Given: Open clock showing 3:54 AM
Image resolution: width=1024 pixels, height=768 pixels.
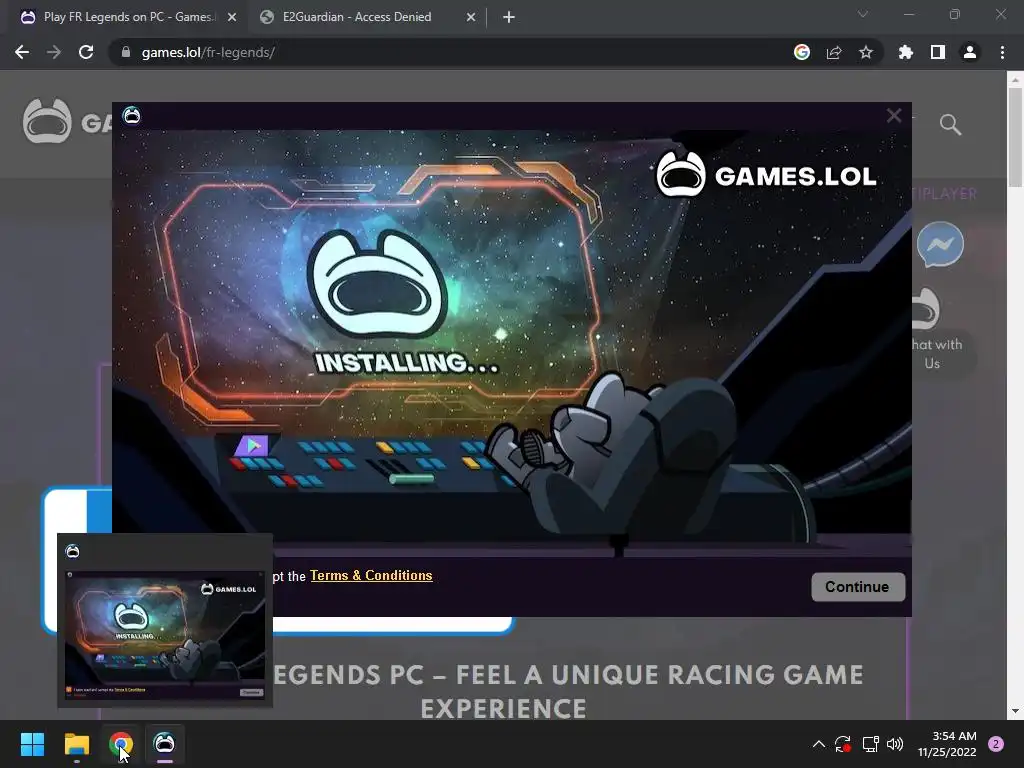Looking at the screenshot, I should [x=947, y=744].
